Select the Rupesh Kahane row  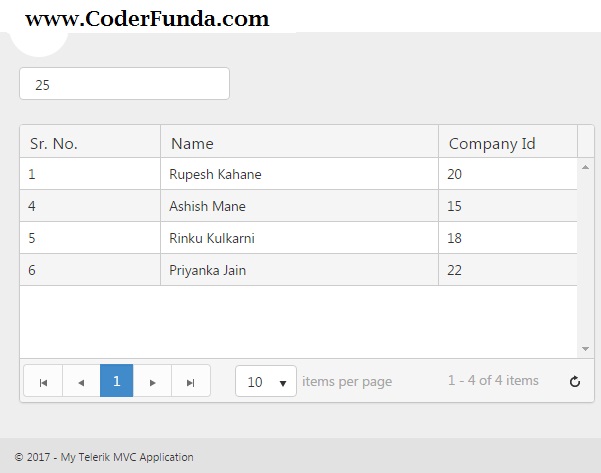pyautogui.click(x=215, y=174)
